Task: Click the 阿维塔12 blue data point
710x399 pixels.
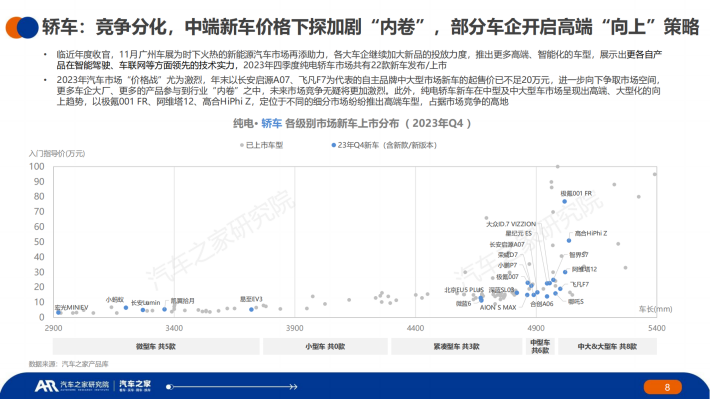Action: [565, 272]
